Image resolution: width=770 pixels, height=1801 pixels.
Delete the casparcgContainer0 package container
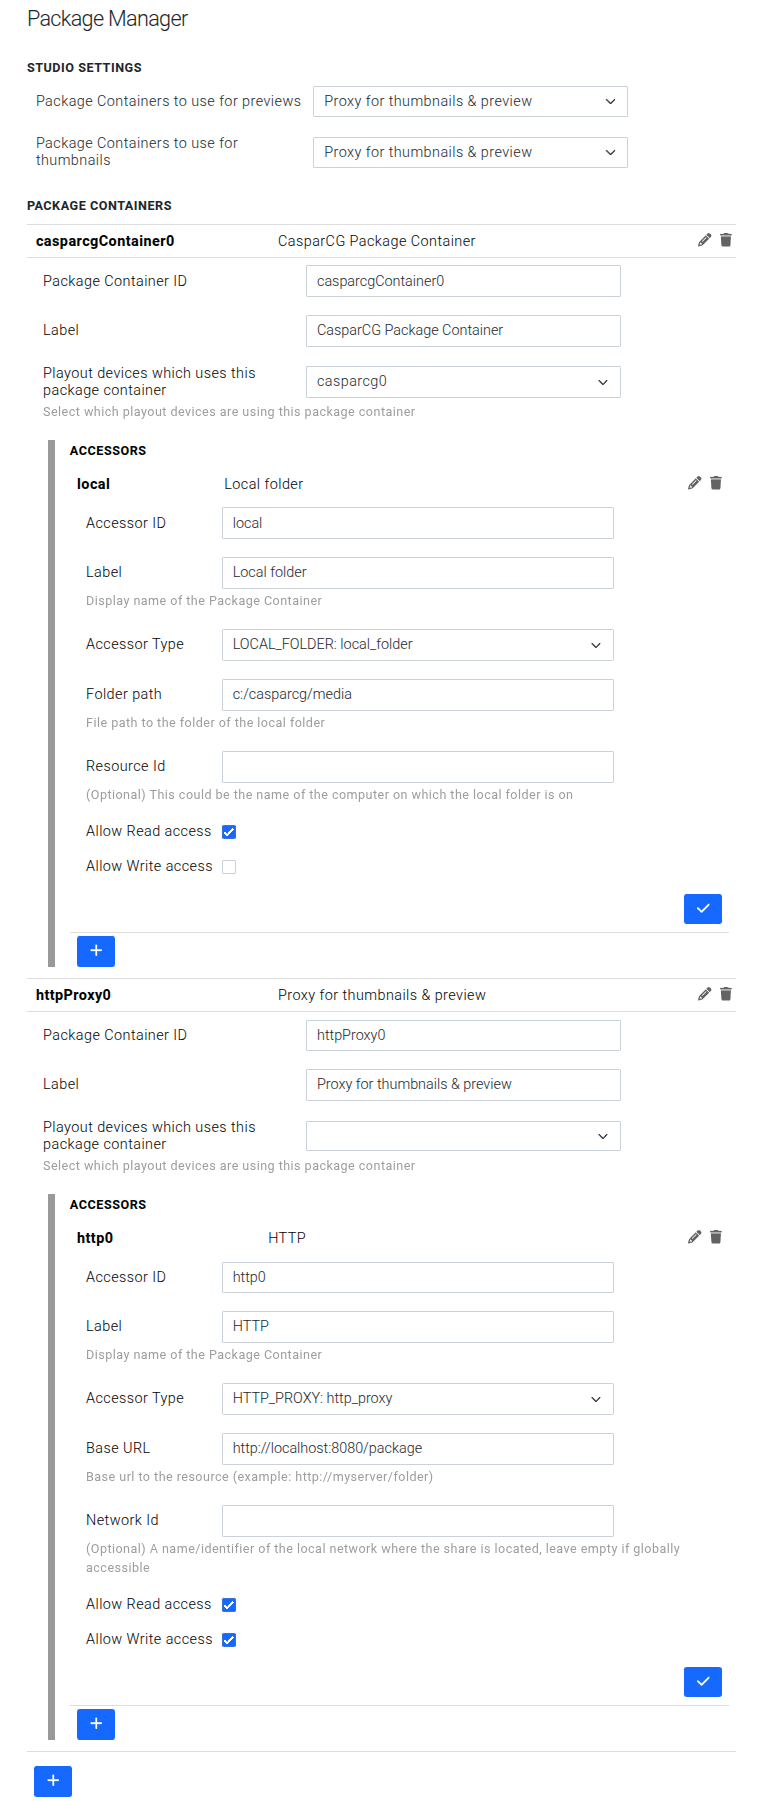pos(726,240)
